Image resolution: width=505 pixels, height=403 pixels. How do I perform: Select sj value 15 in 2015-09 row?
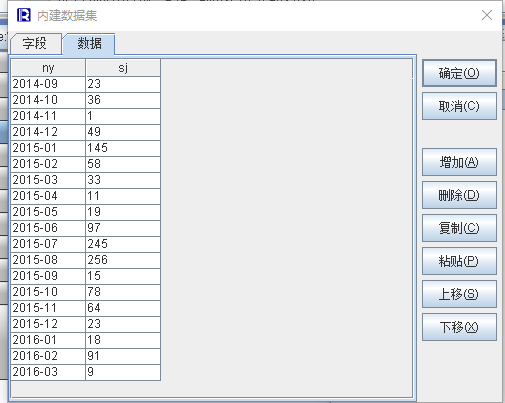click(x=123, y=276)
